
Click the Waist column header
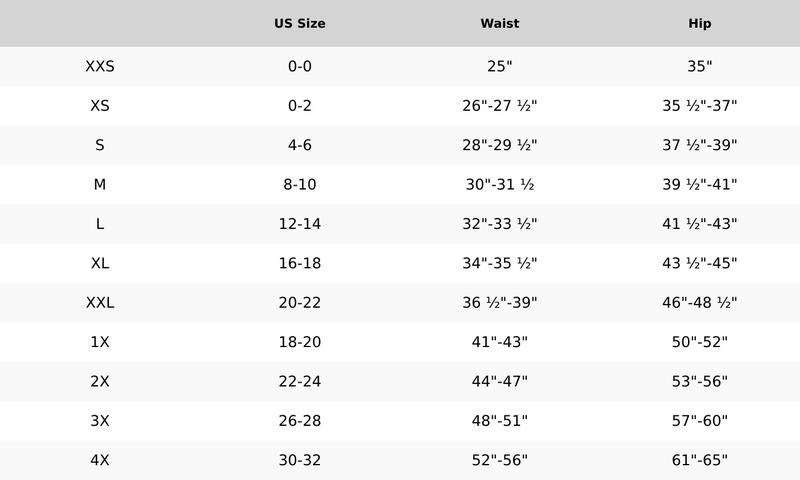point(500,23)
